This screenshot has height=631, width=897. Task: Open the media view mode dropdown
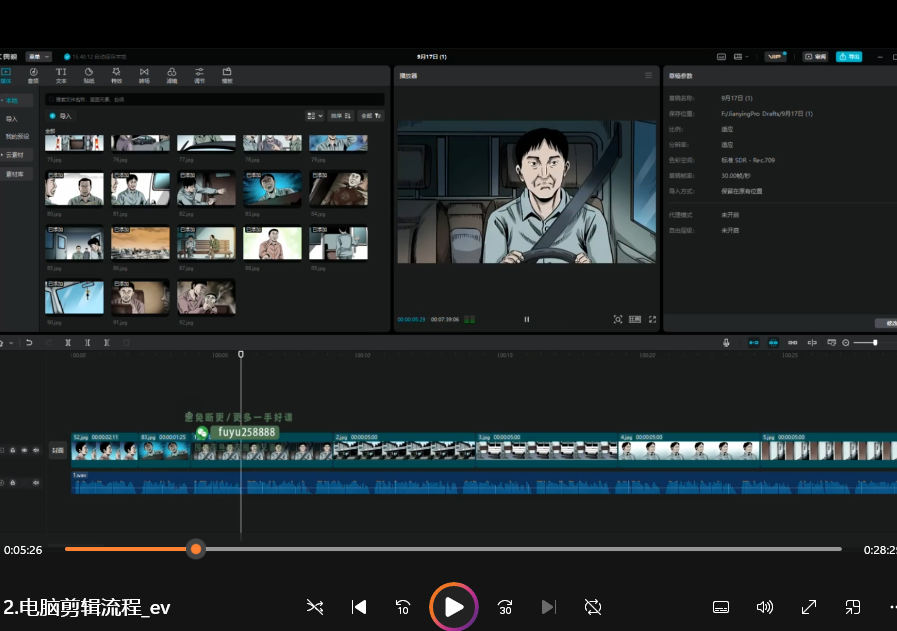(315, 116)
